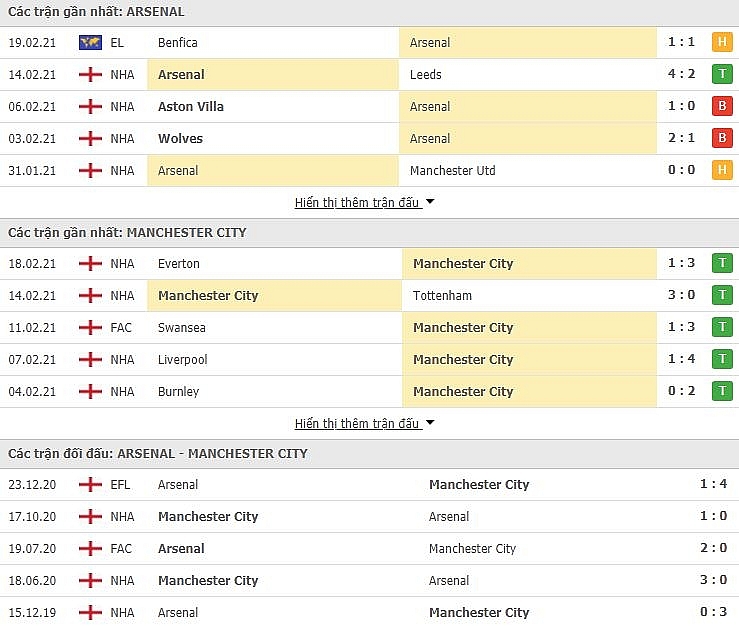Viewport: 739px width, 626px height.
Task: Select the highlighted Arsenal team versus Leeds
Action: 182,74
